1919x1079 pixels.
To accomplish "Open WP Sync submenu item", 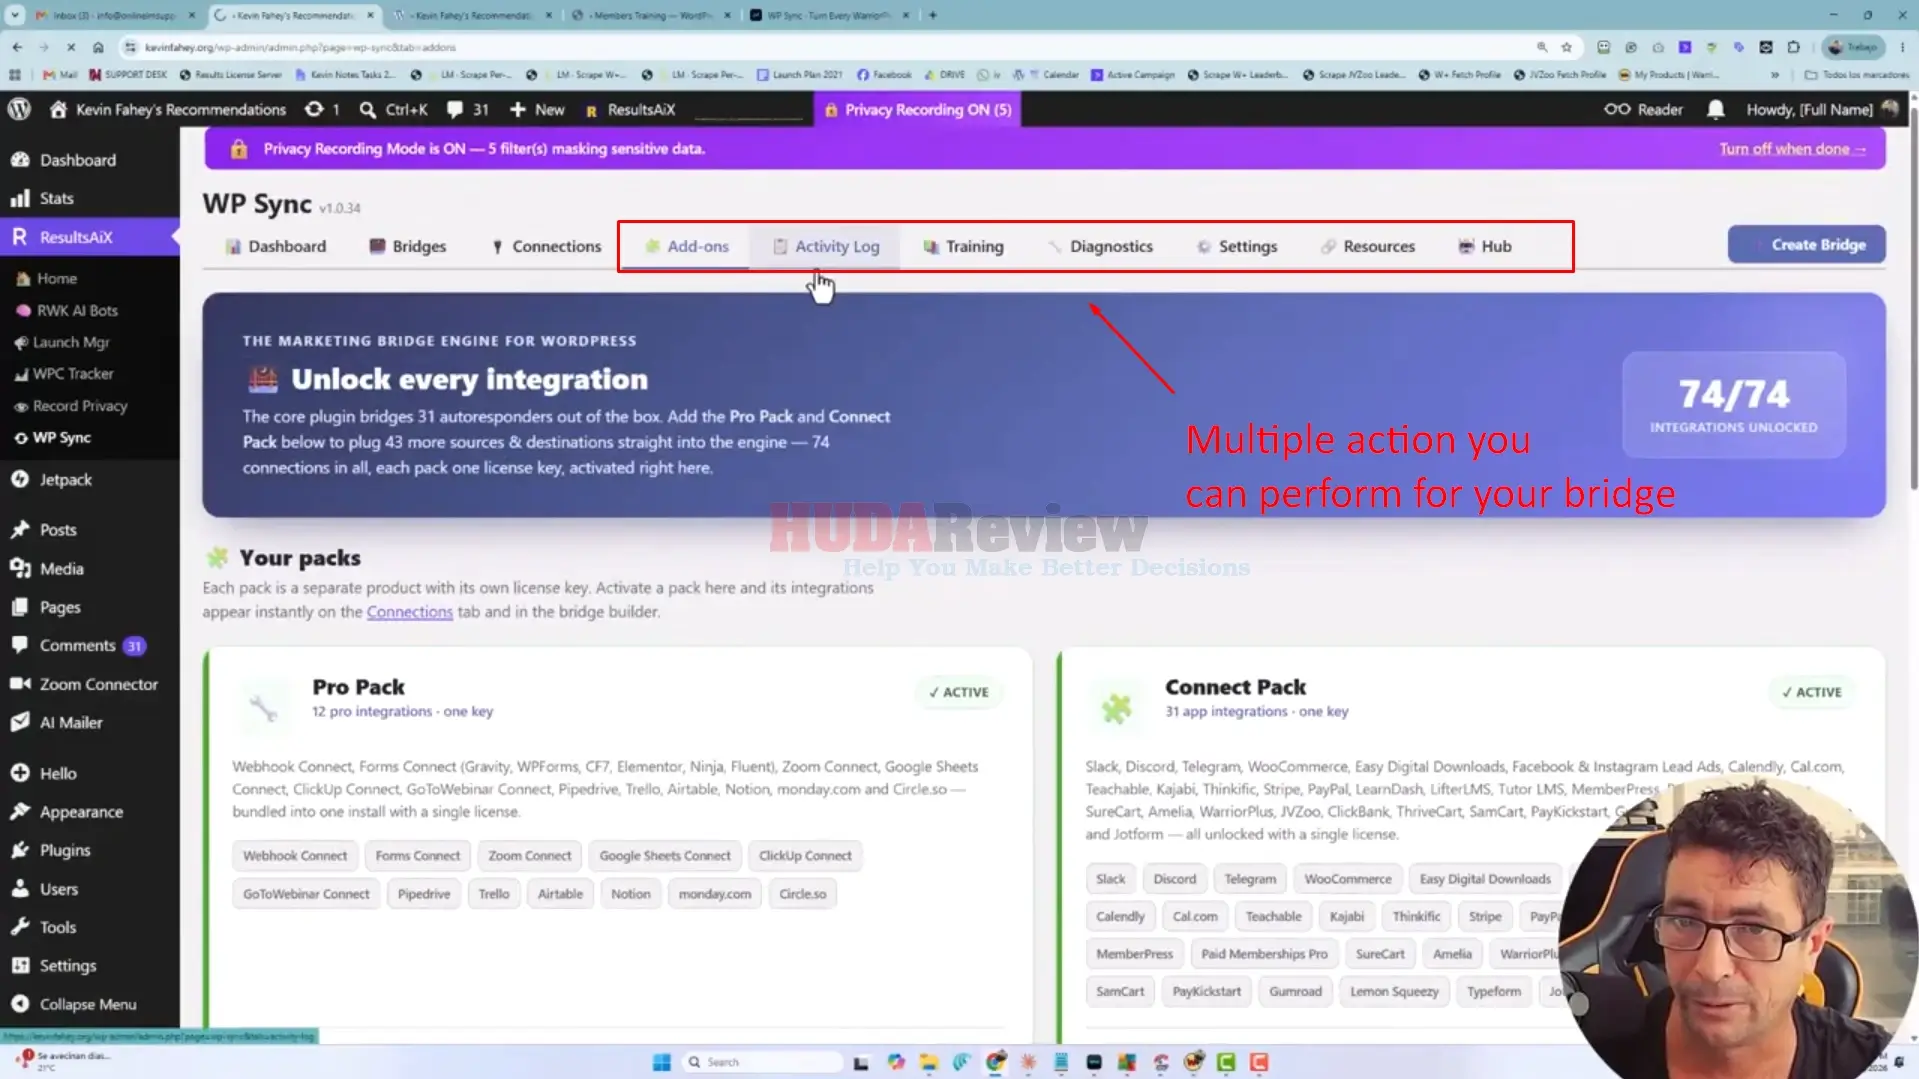I will point(61,438).
